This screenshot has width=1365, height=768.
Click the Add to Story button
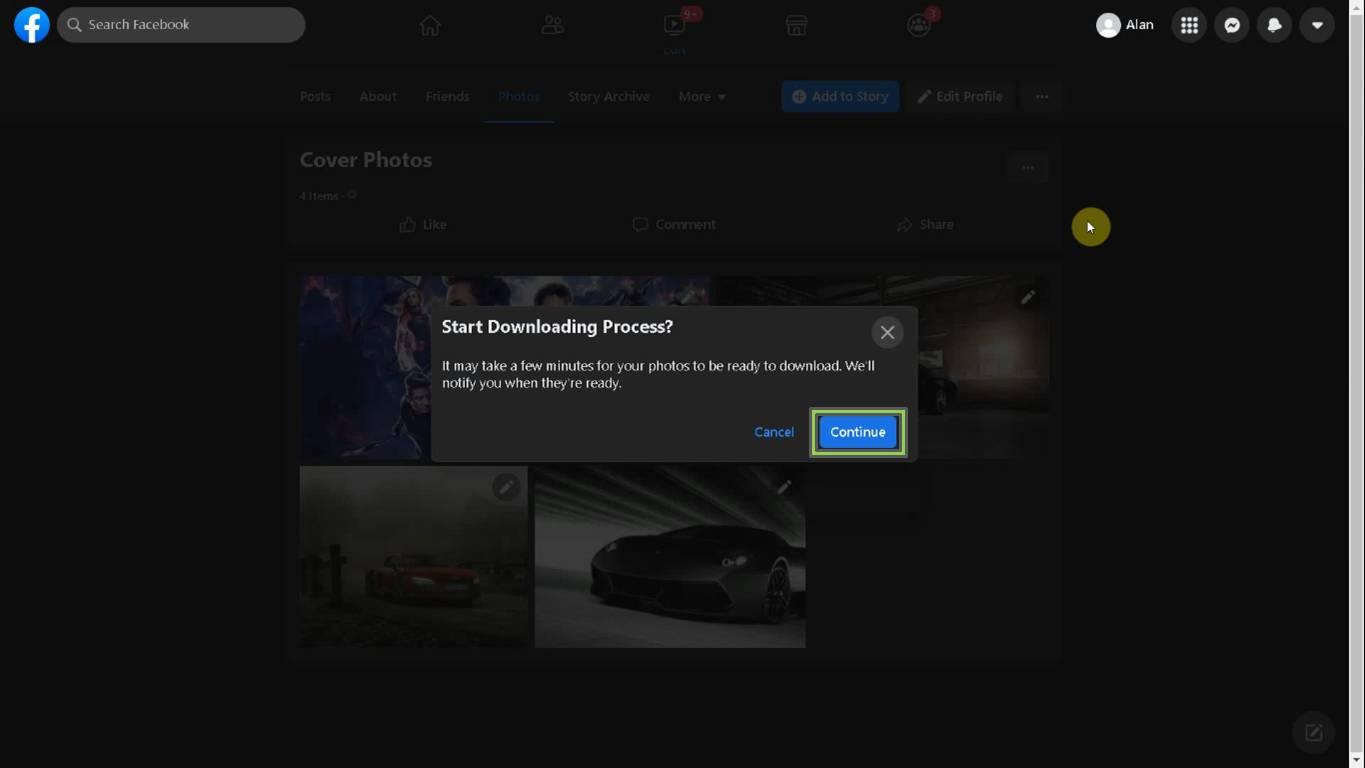(x=840, y=96)
